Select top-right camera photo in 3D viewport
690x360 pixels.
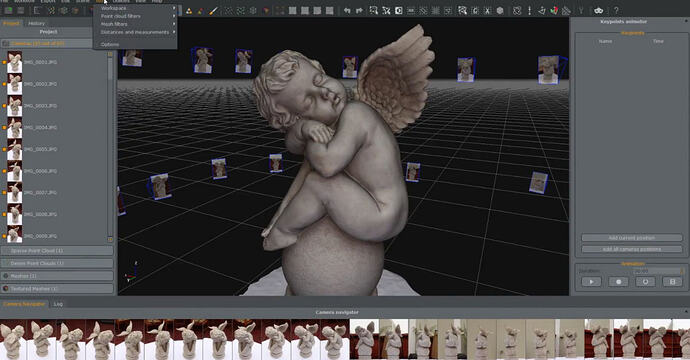click(x=549, y=70)
